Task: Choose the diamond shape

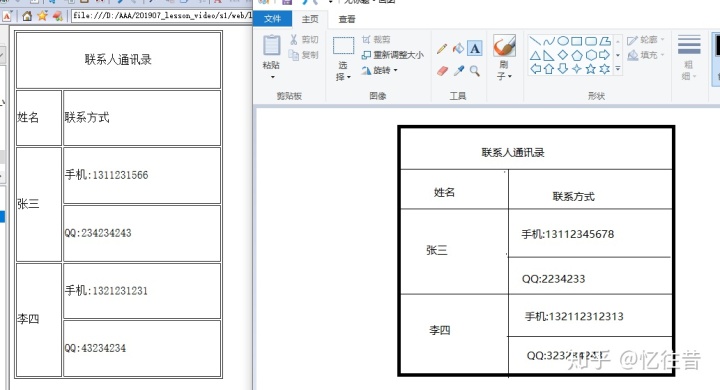Action: click(x=563, y=56)
